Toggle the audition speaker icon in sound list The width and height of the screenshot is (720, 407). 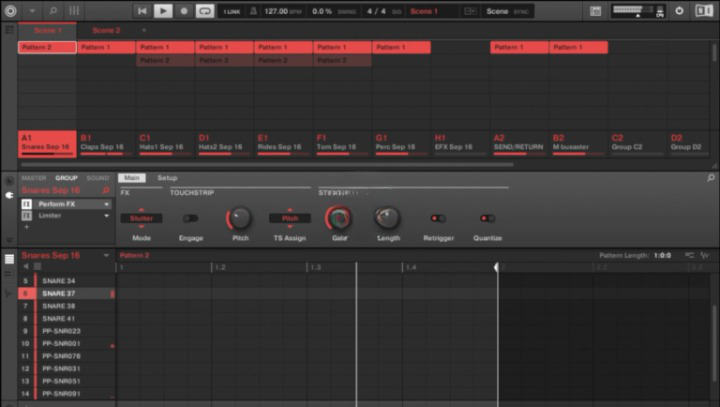(26, 266)
